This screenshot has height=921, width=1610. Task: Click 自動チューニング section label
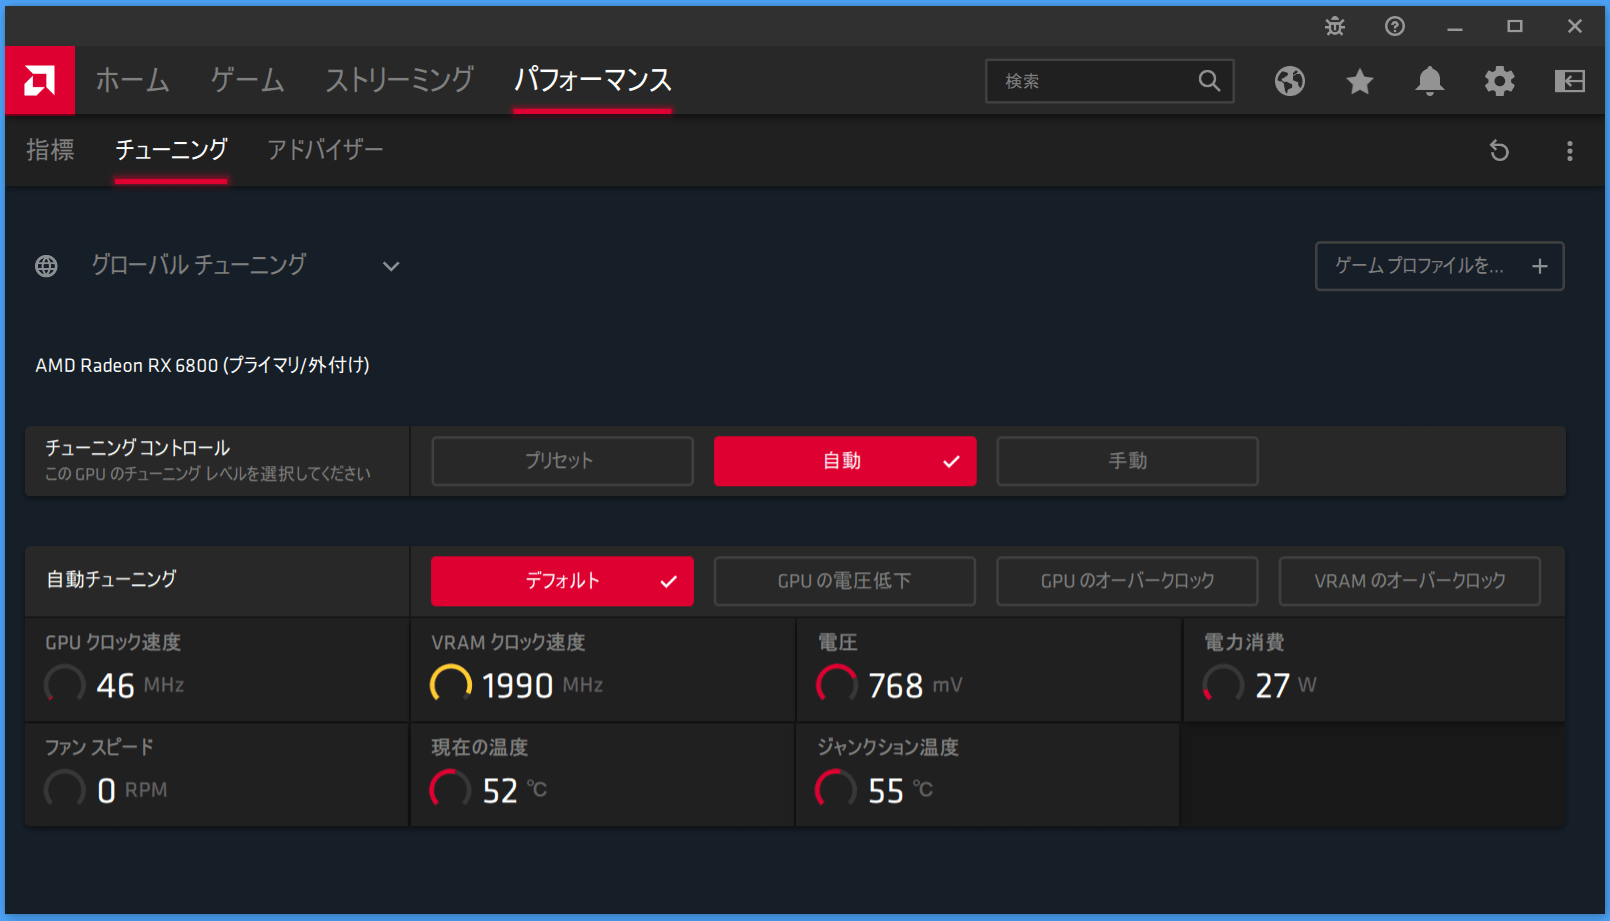[111, 580]
